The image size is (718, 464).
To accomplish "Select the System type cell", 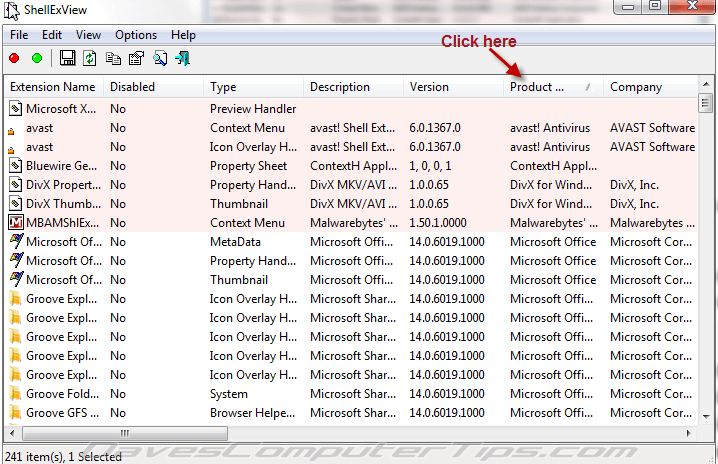I will 228,394.
